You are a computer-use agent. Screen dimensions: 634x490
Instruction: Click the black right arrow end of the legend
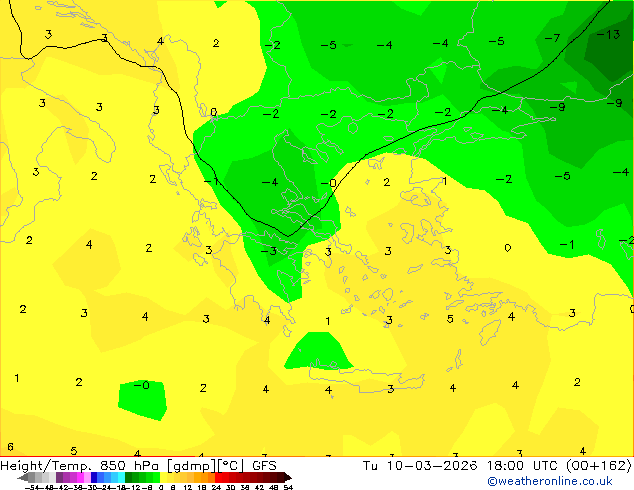pos(287,477)
